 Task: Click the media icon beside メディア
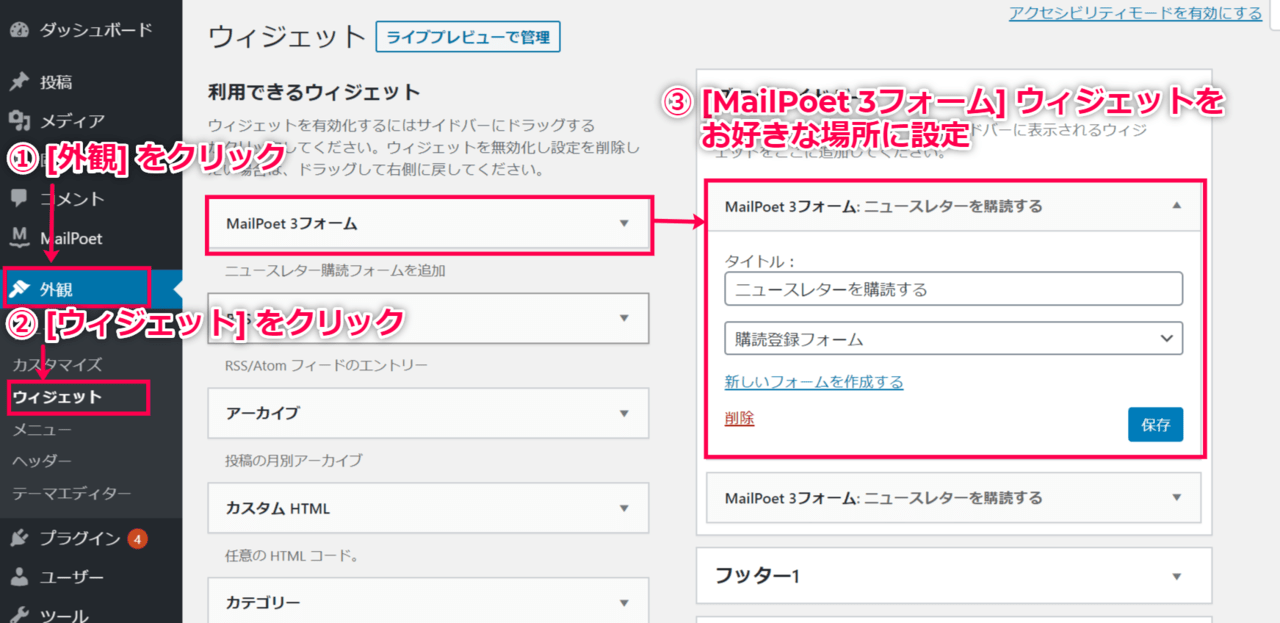[x=19, y=121]
